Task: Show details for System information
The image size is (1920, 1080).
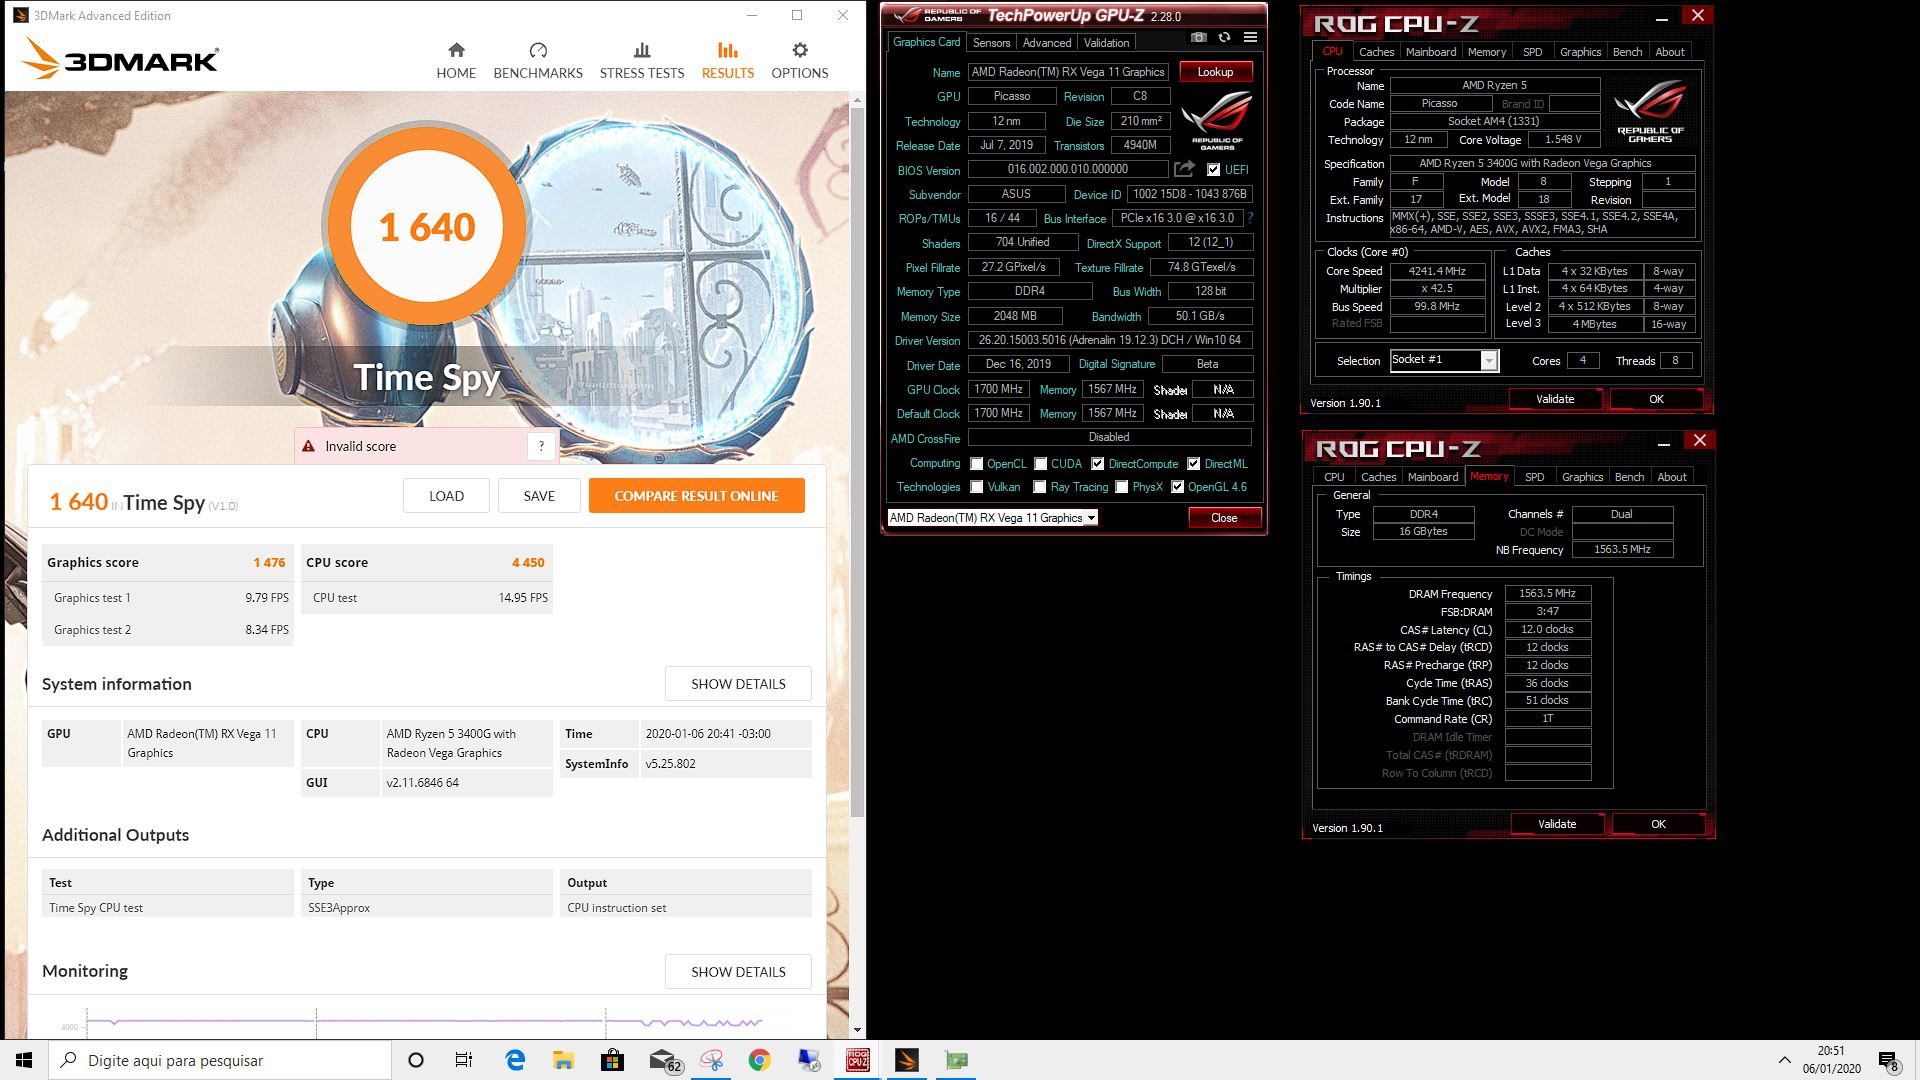Action: (x=738, y=684)
